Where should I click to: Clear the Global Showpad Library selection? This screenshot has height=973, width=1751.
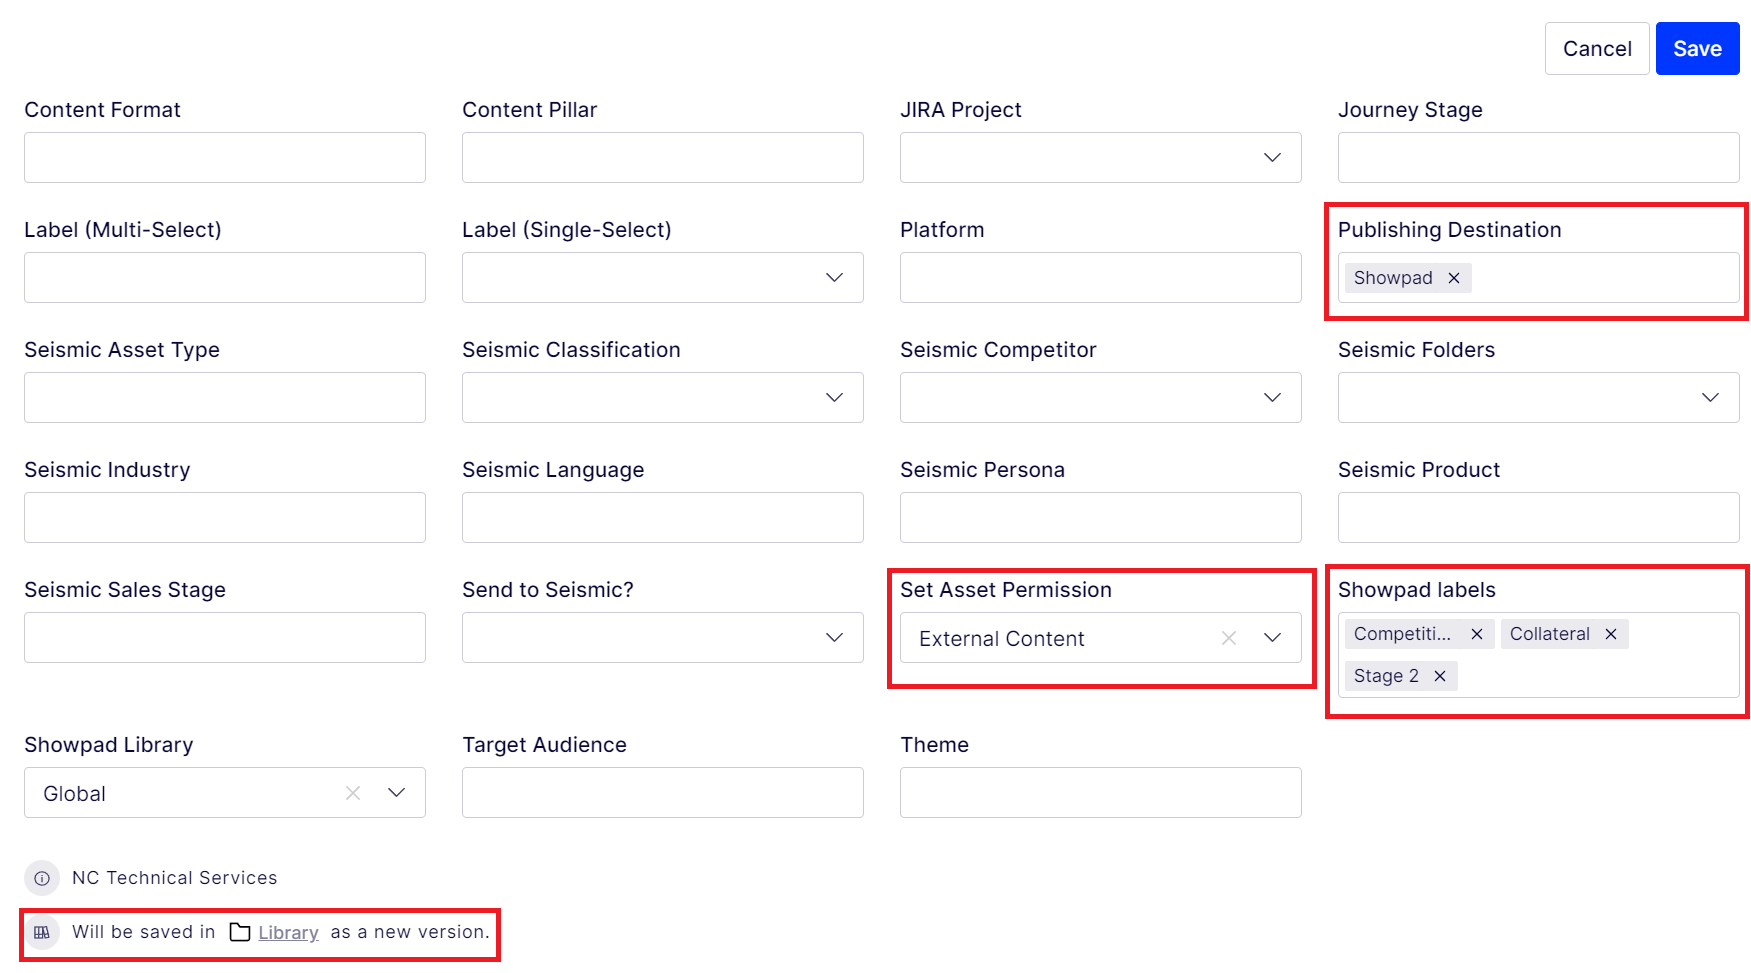coord(353,793)
